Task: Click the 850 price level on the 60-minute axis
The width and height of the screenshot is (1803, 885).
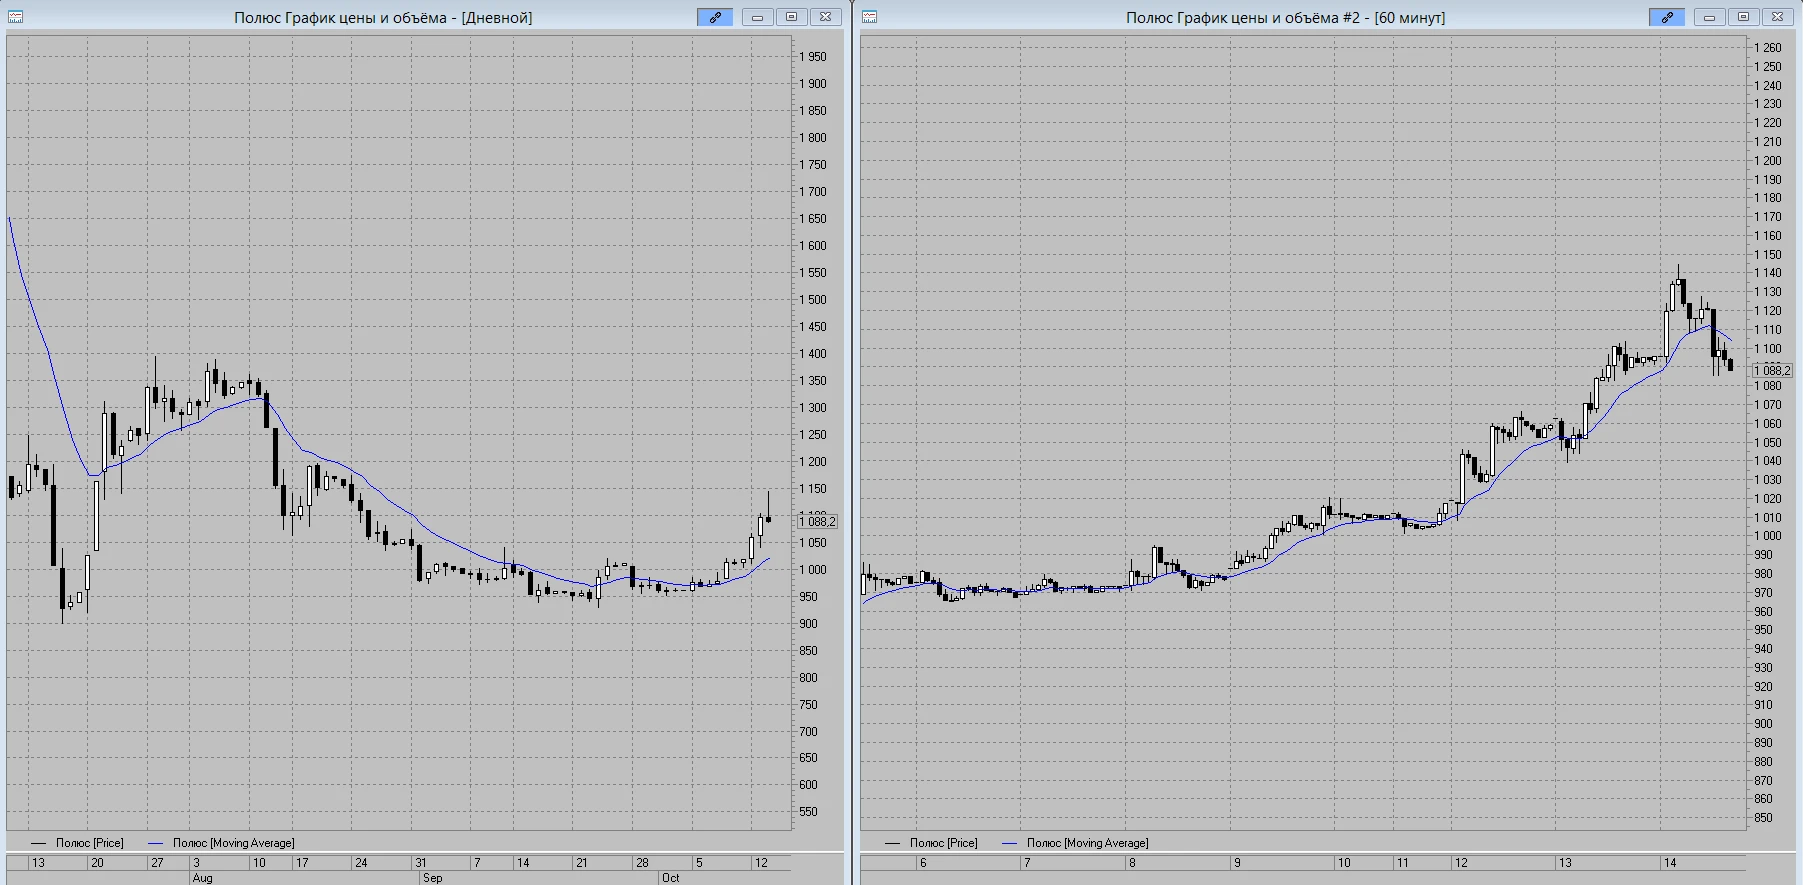Action: 1763,818
